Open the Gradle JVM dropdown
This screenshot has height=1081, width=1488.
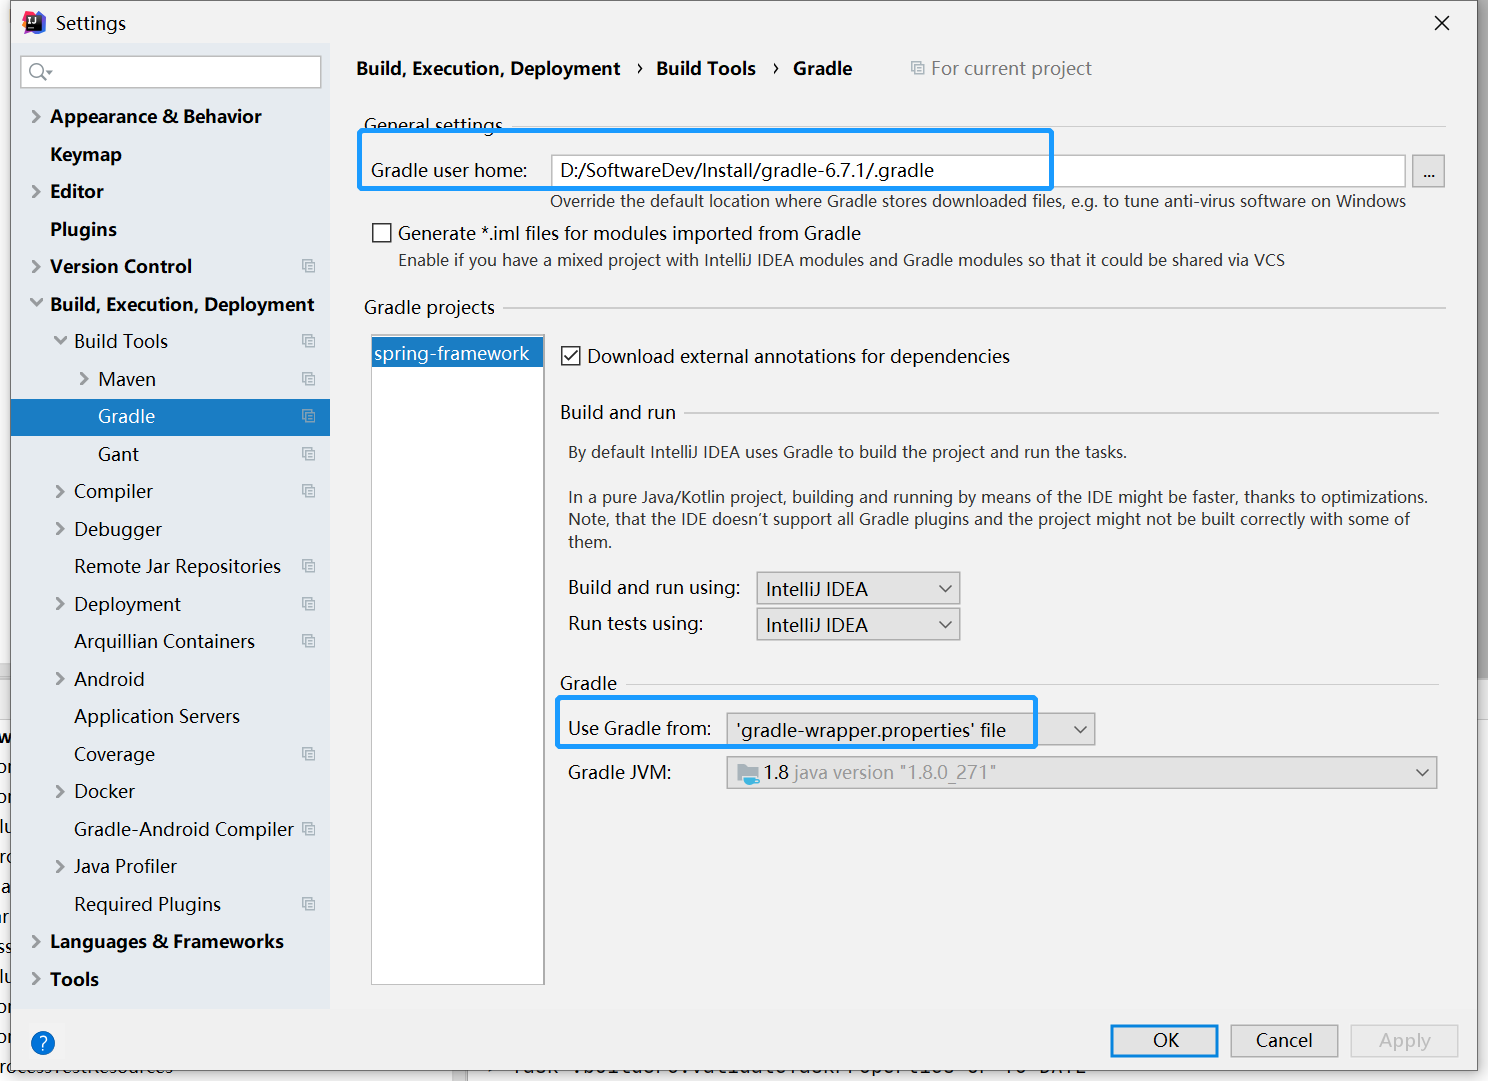coord(1081,772)
